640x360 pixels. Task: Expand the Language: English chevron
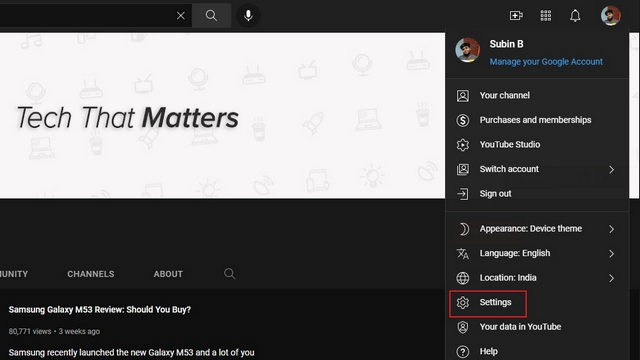click(611, 253)
